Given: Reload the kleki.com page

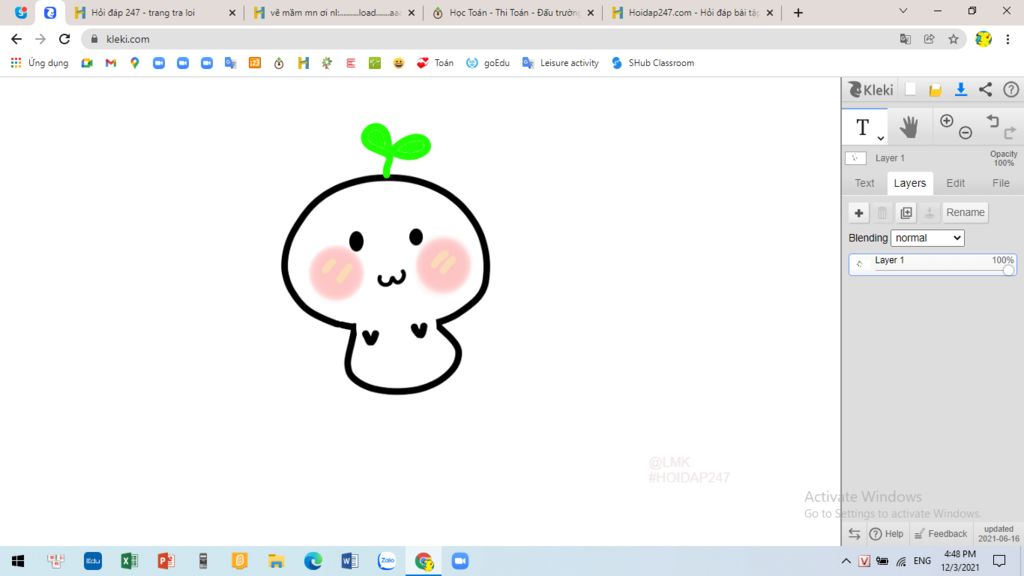Looking at the screenshot, I should (64, 39).
